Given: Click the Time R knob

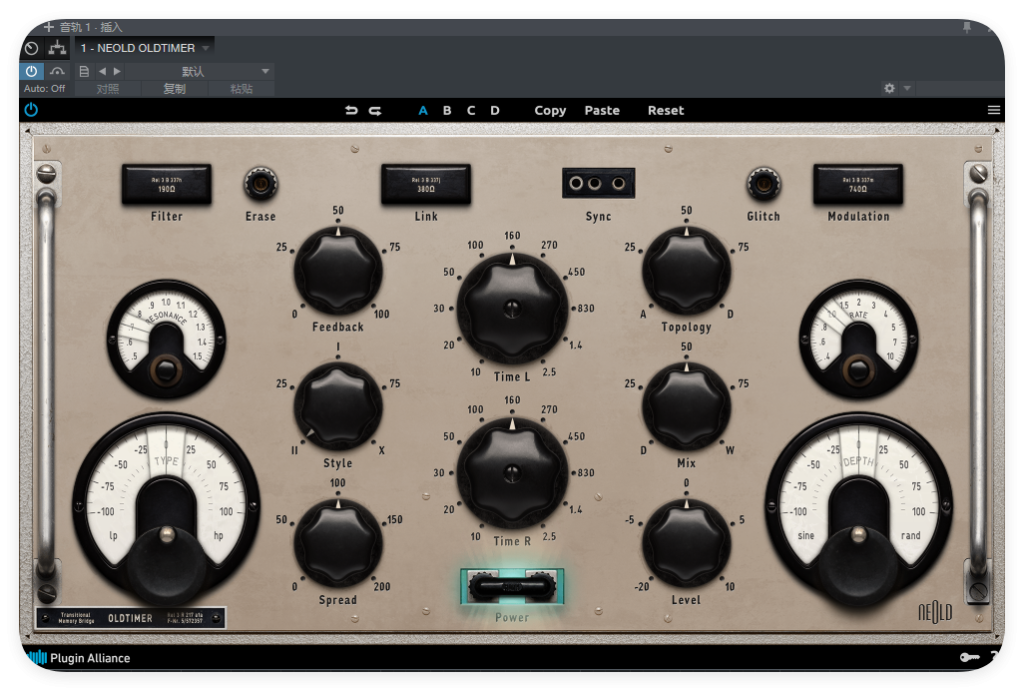Looking at the screenshot, I should [x=512, y=472].
